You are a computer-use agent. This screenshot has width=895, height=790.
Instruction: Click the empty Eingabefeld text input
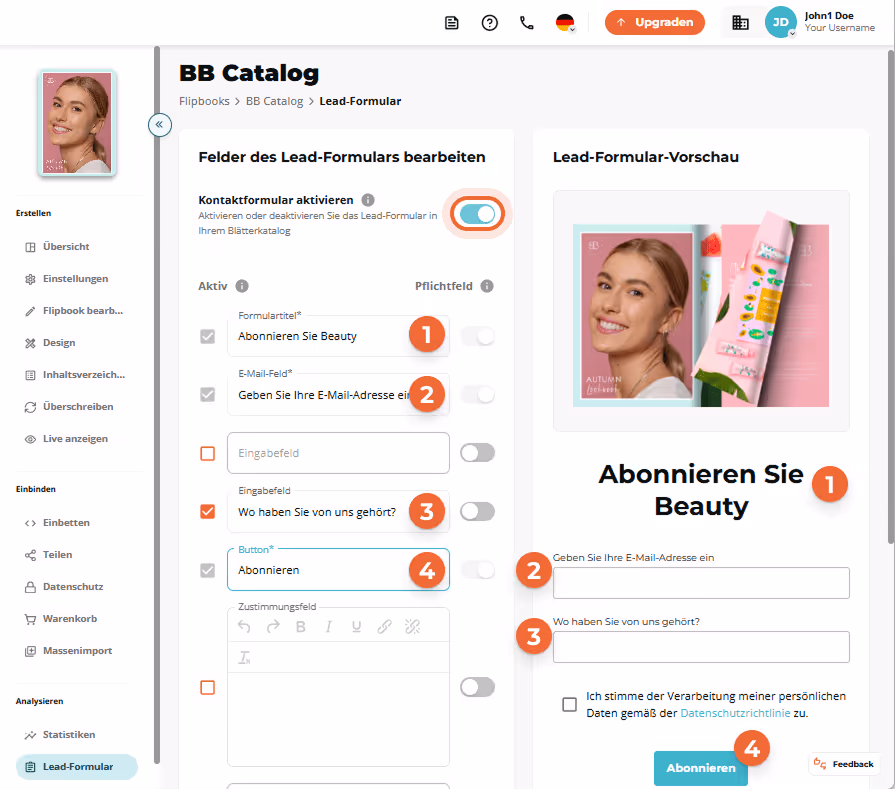coord(338,453)
